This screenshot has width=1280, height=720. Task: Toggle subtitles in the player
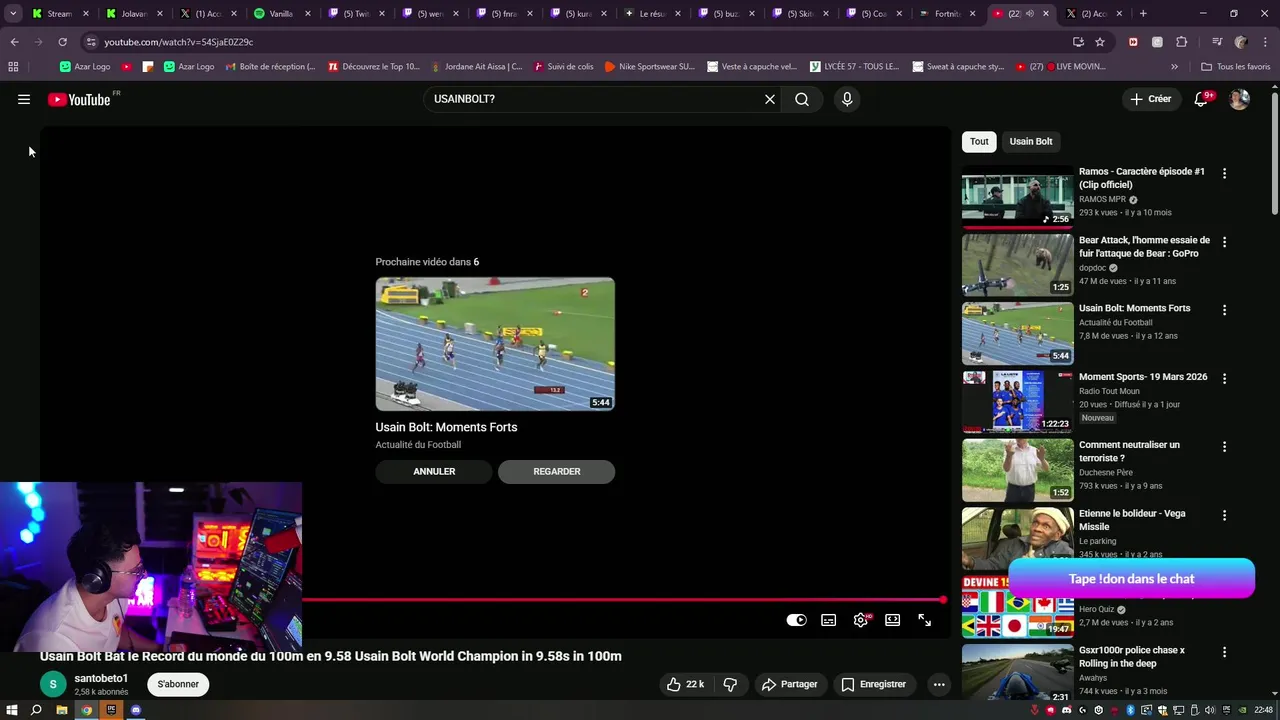828,620
